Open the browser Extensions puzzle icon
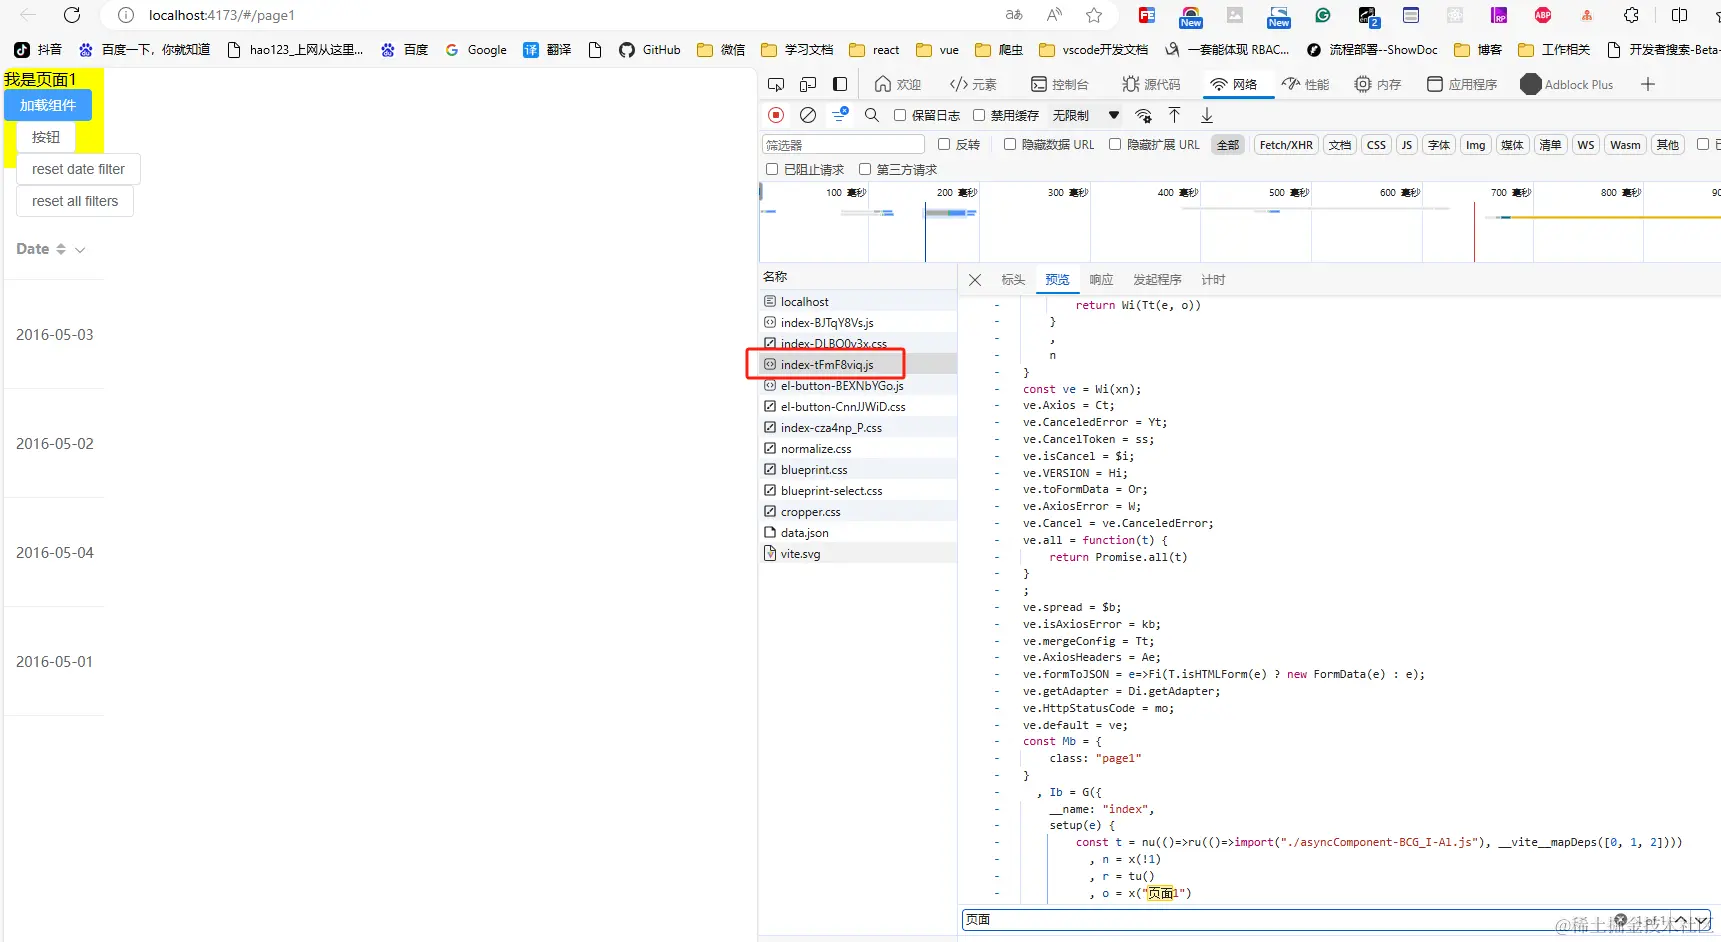 click(x=1631, y=15)
